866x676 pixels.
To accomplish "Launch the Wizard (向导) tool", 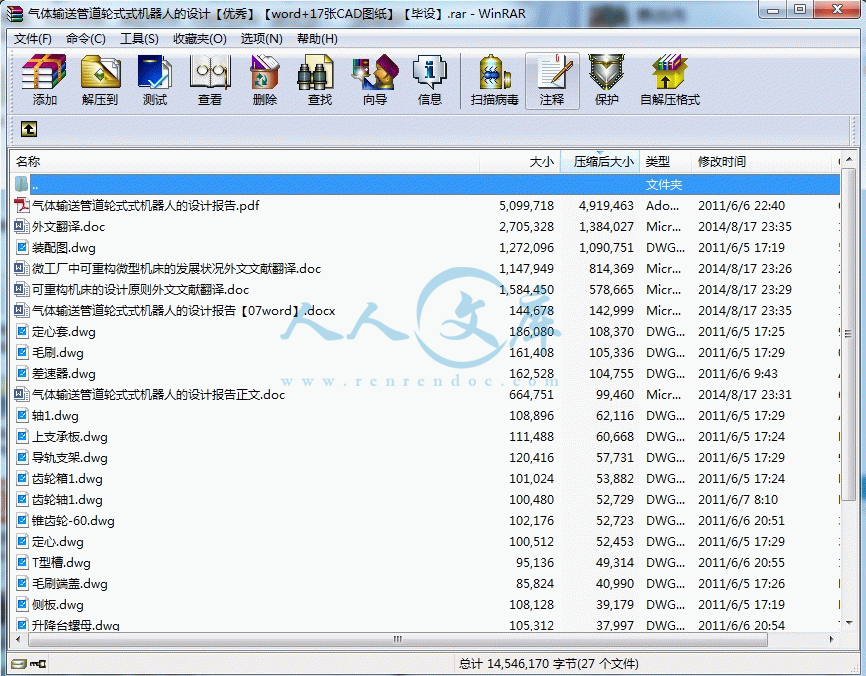I will pyautogui.click(x=375, y=81).
